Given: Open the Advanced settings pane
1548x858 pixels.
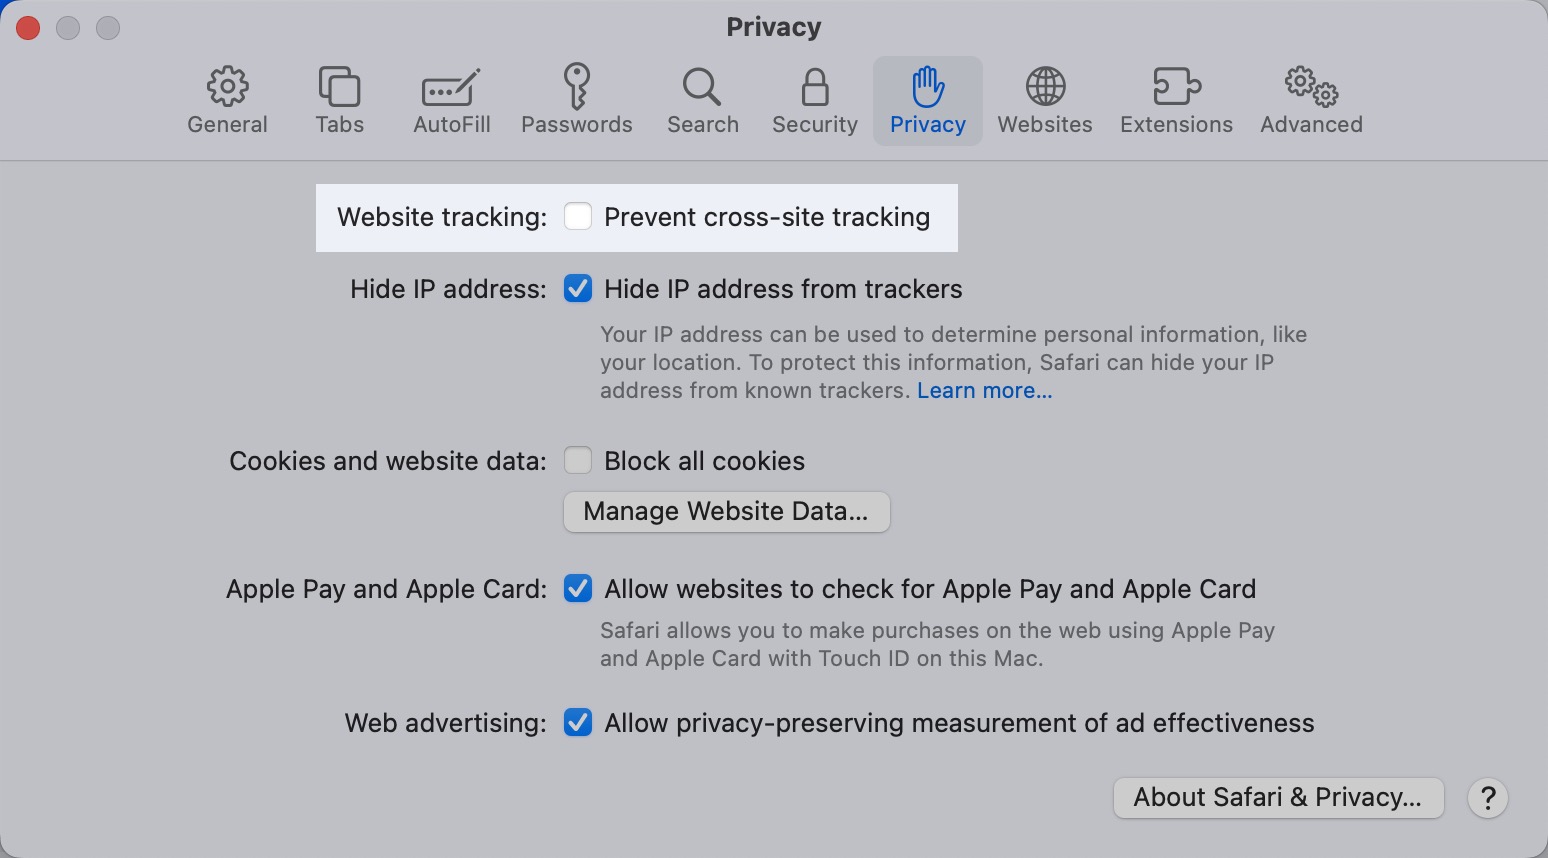Looking at the screenshot, I should [1310, 100].
